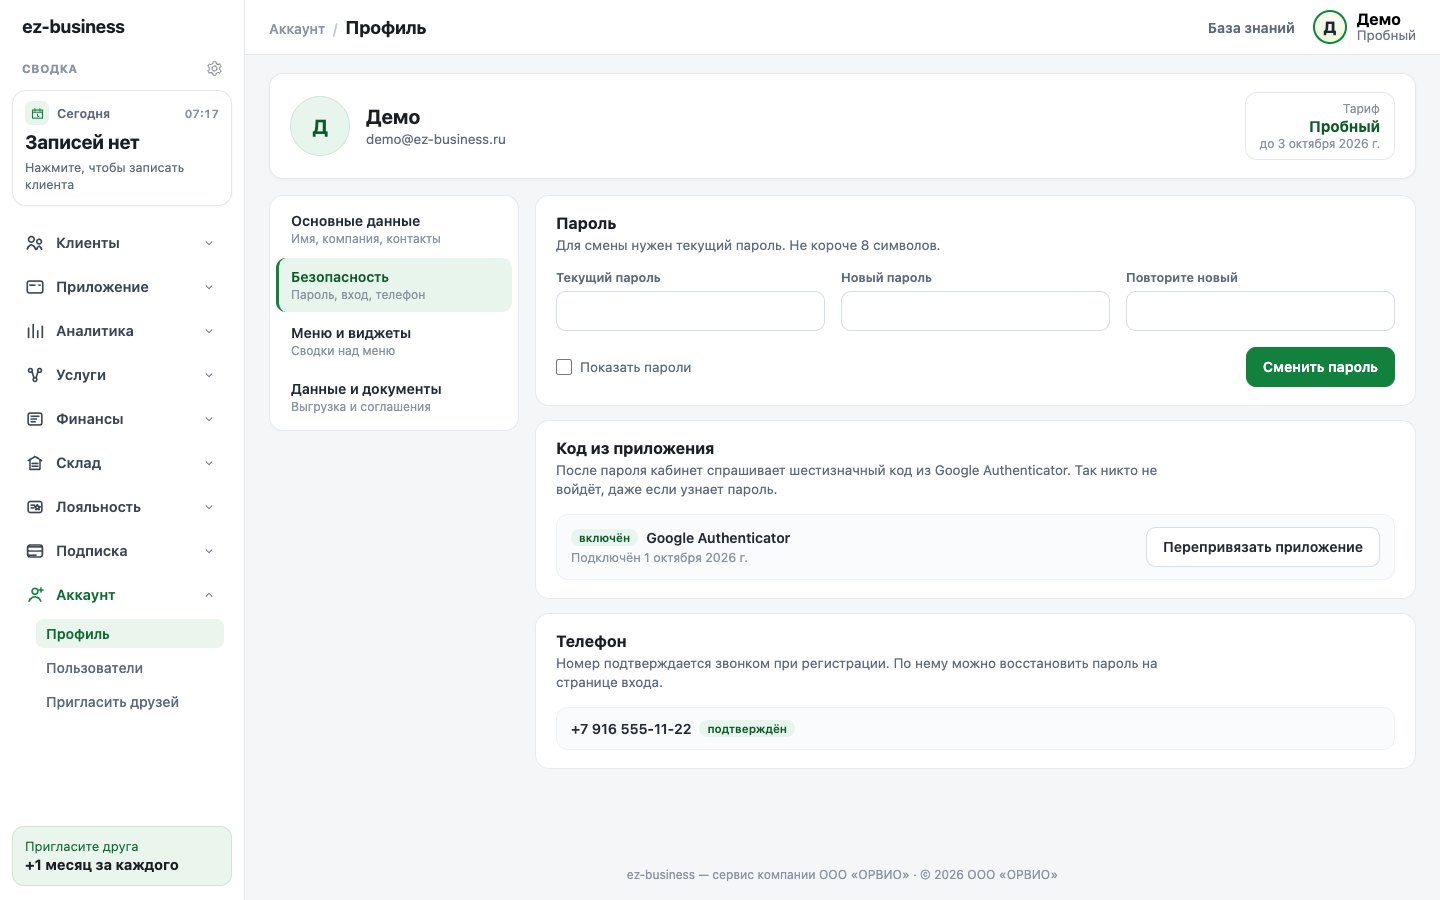
Task: Enable the Показать пароли checkbox
Action: pos(564,367)
